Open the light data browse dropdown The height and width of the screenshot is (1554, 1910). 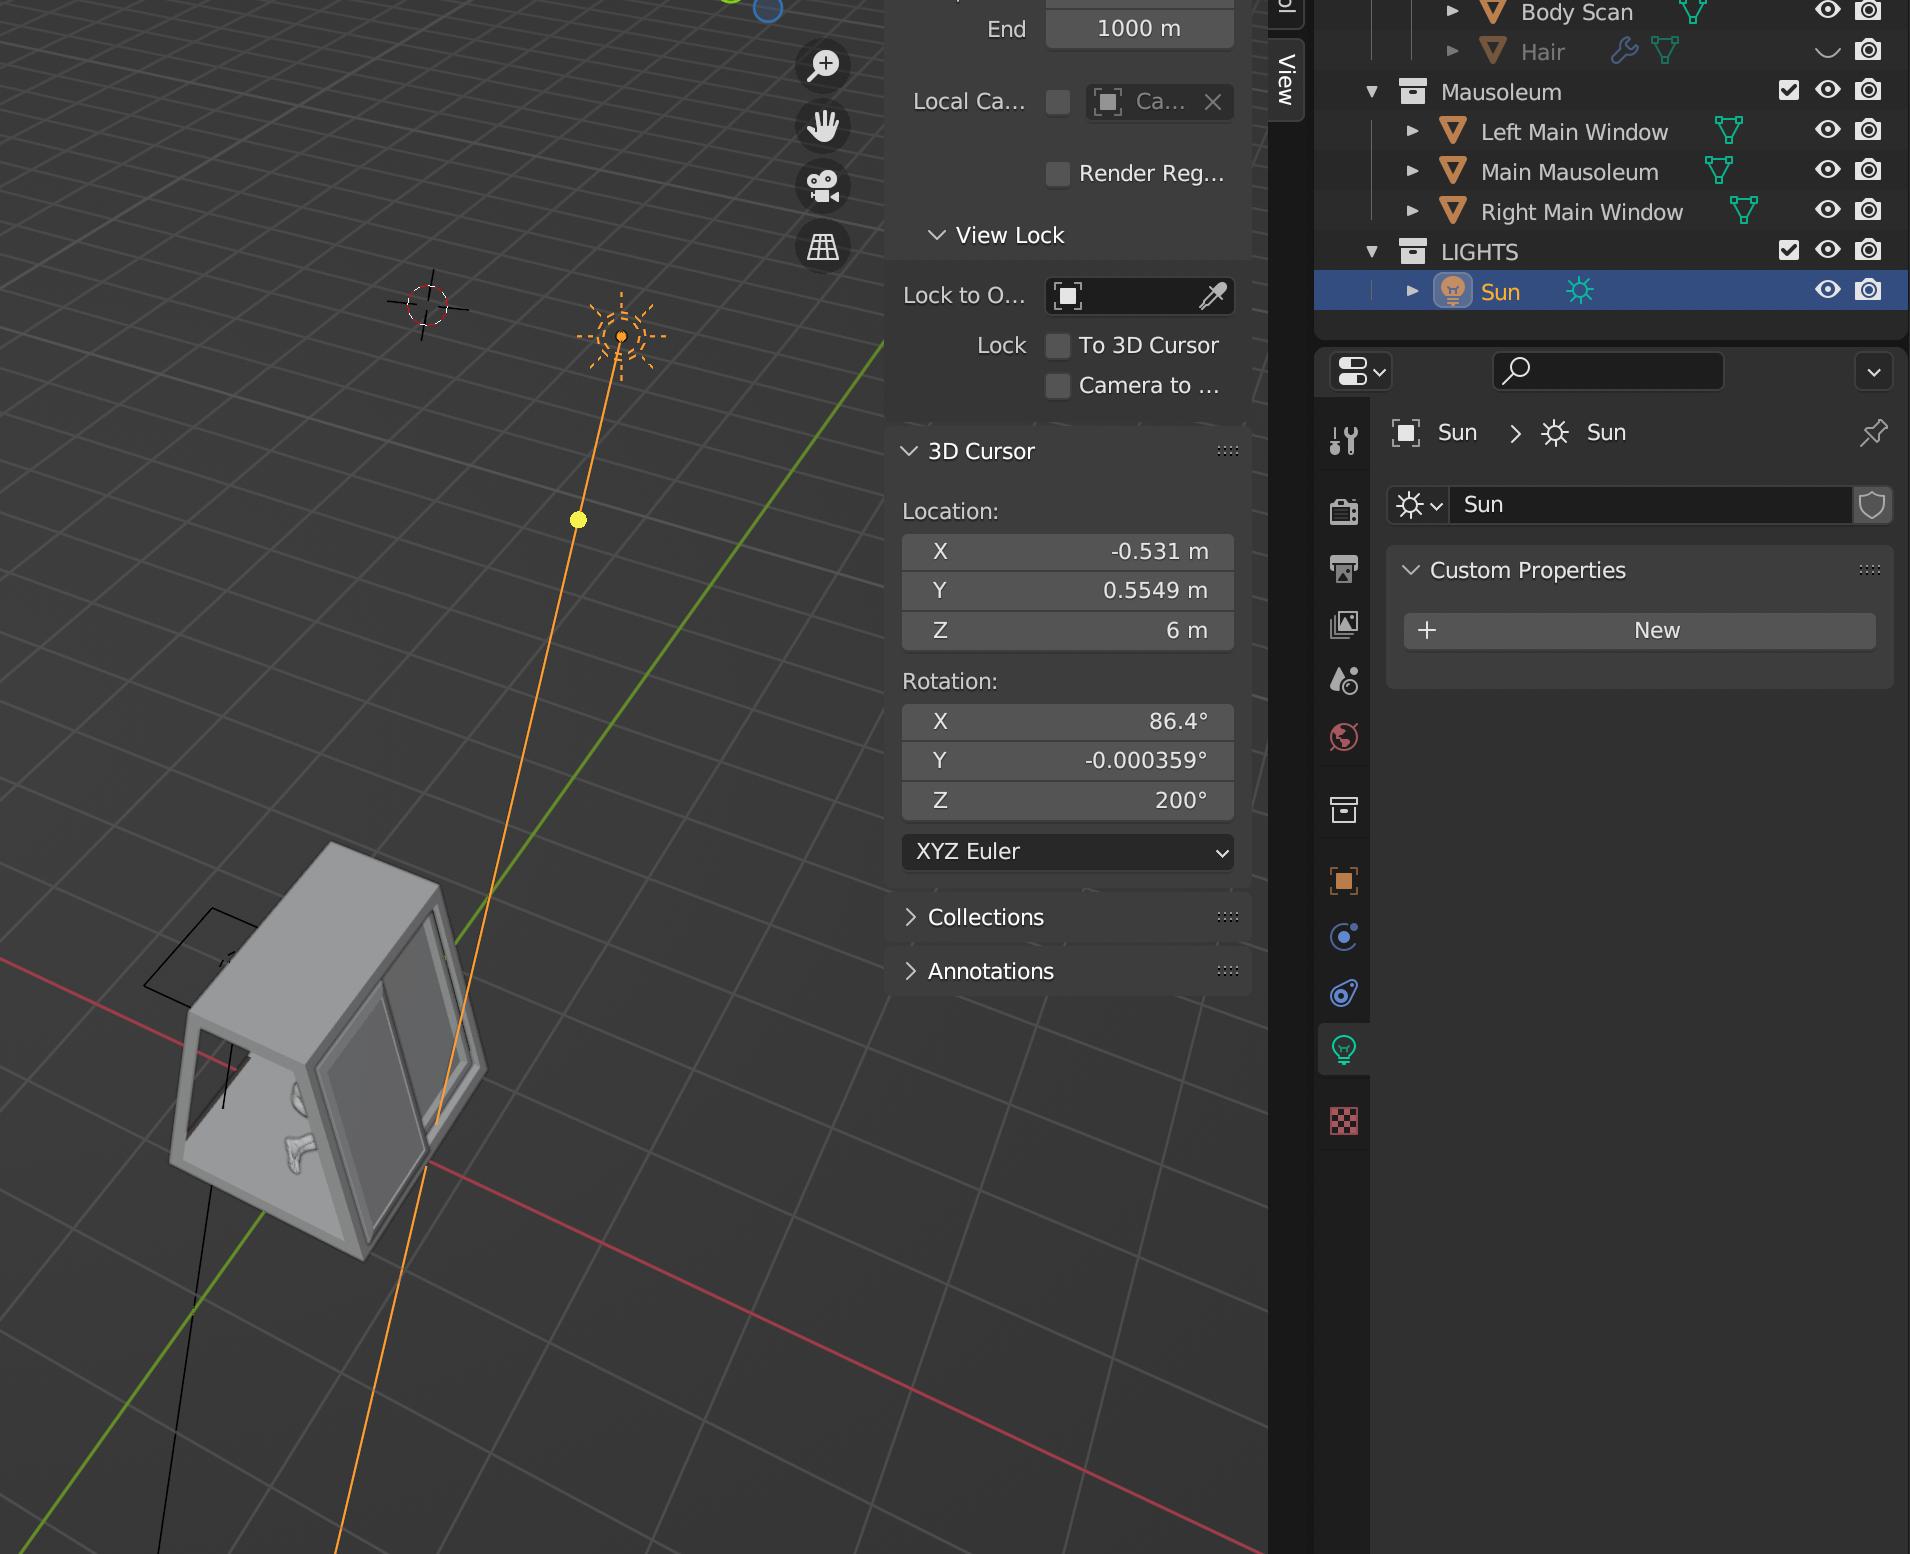coord(1418,505)
